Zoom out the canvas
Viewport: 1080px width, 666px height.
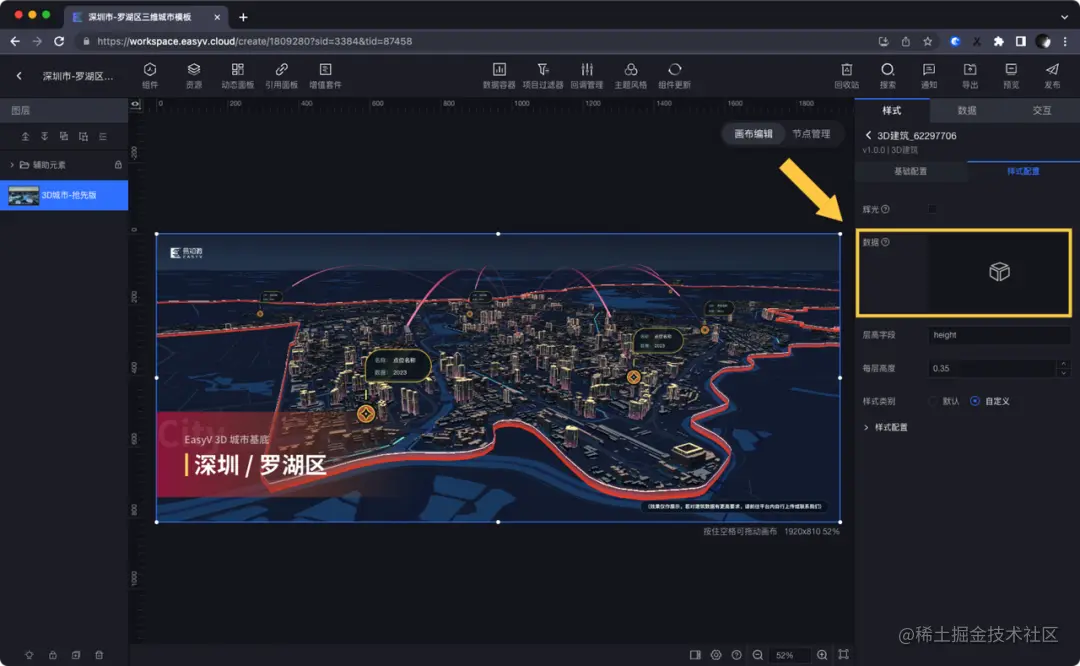758,655
